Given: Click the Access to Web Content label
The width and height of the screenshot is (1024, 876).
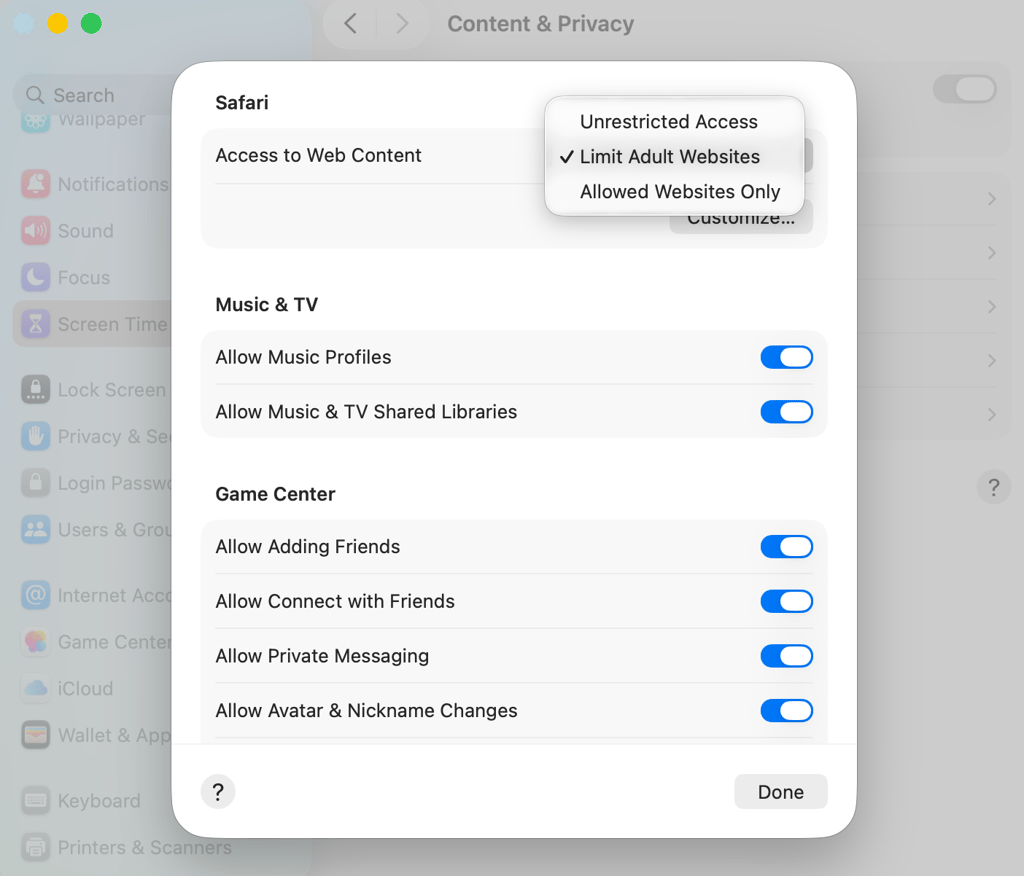Looking at the screenshot, I should [x=318, y=155].
